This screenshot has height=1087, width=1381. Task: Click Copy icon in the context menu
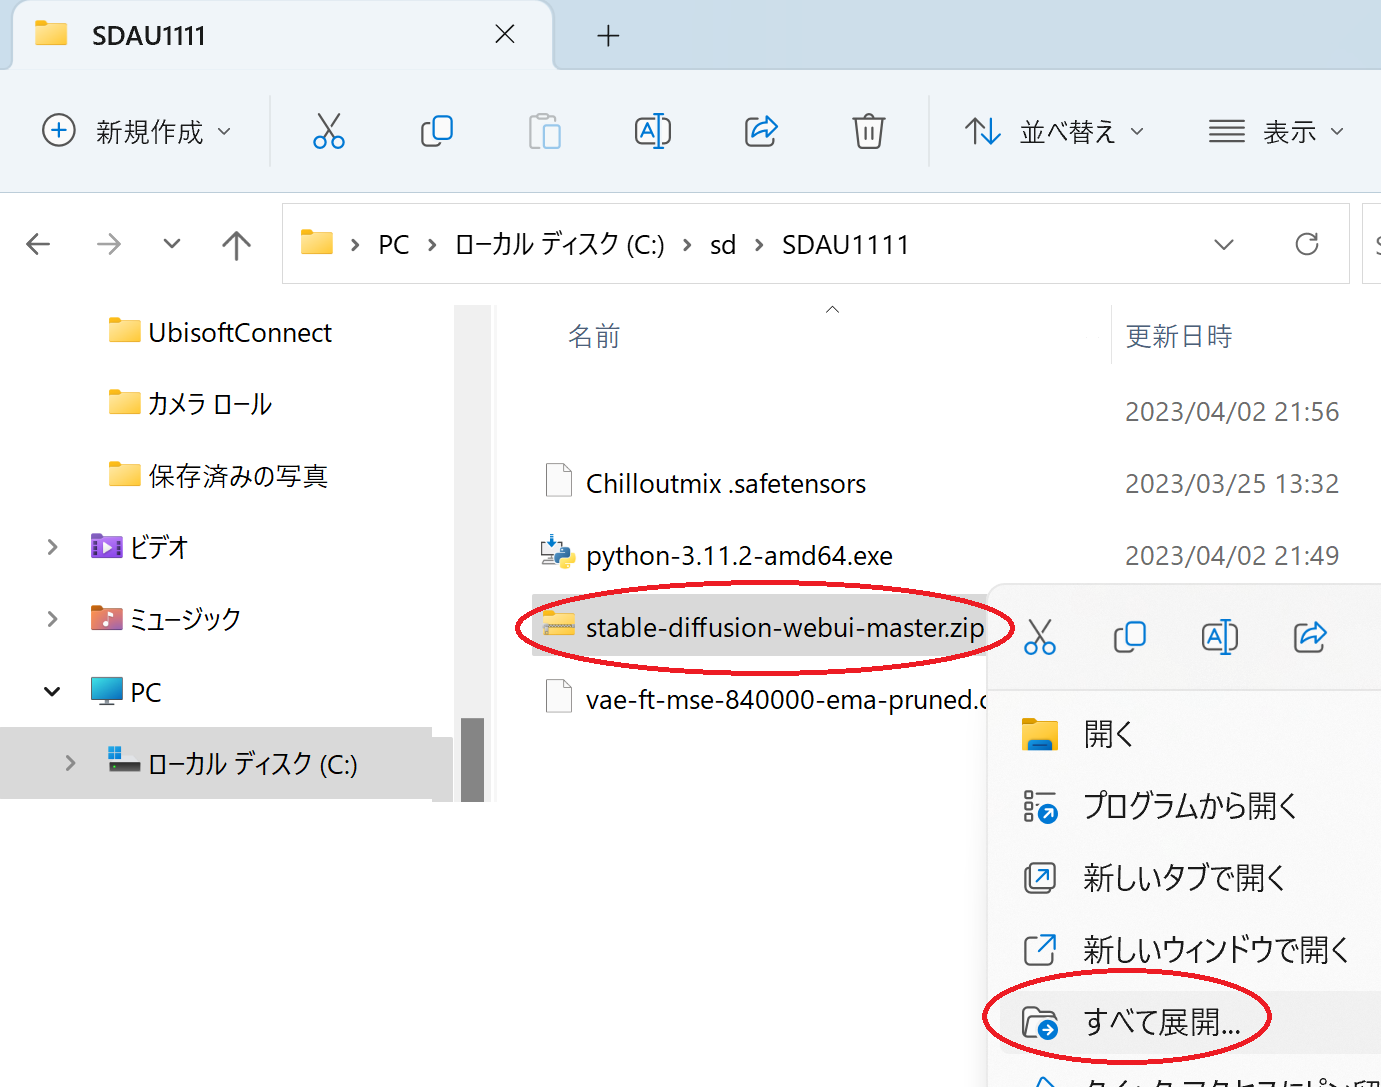click(x=1129, y=636)
